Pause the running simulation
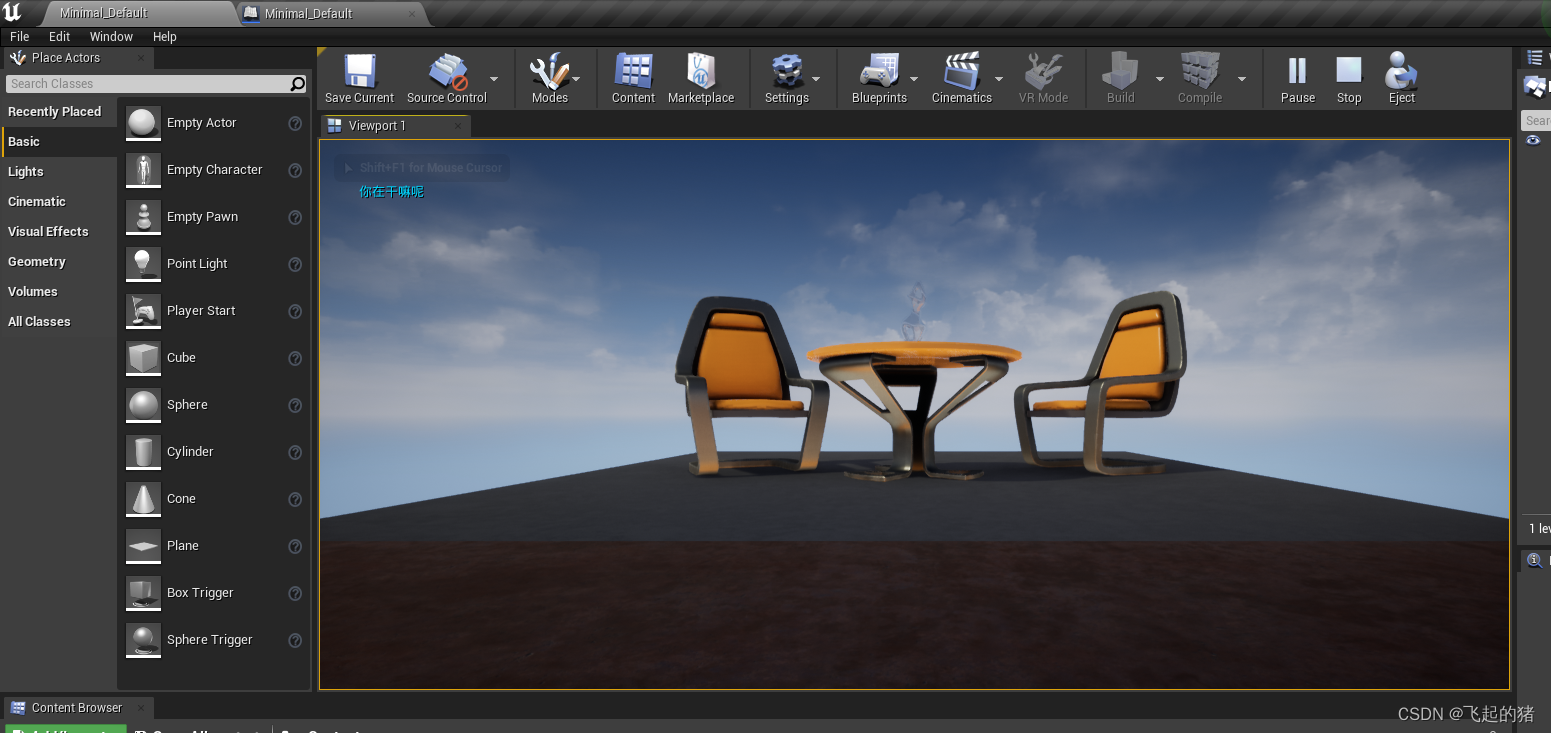 point(1297,71)
